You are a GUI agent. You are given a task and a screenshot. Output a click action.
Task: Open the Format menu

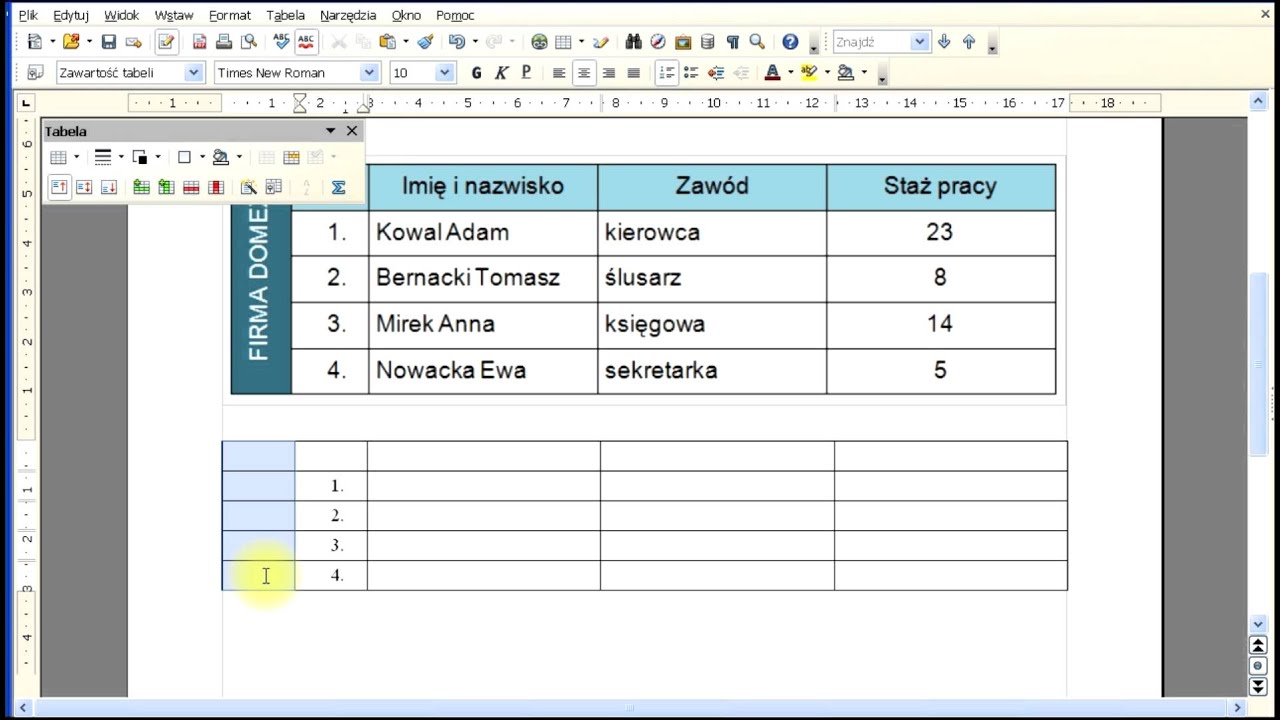click(230, 15)
